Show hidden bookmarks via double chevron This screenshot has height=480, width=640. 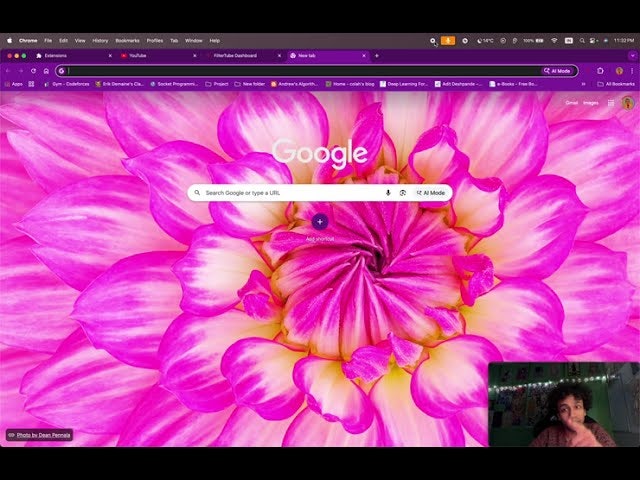pos(584,84)
